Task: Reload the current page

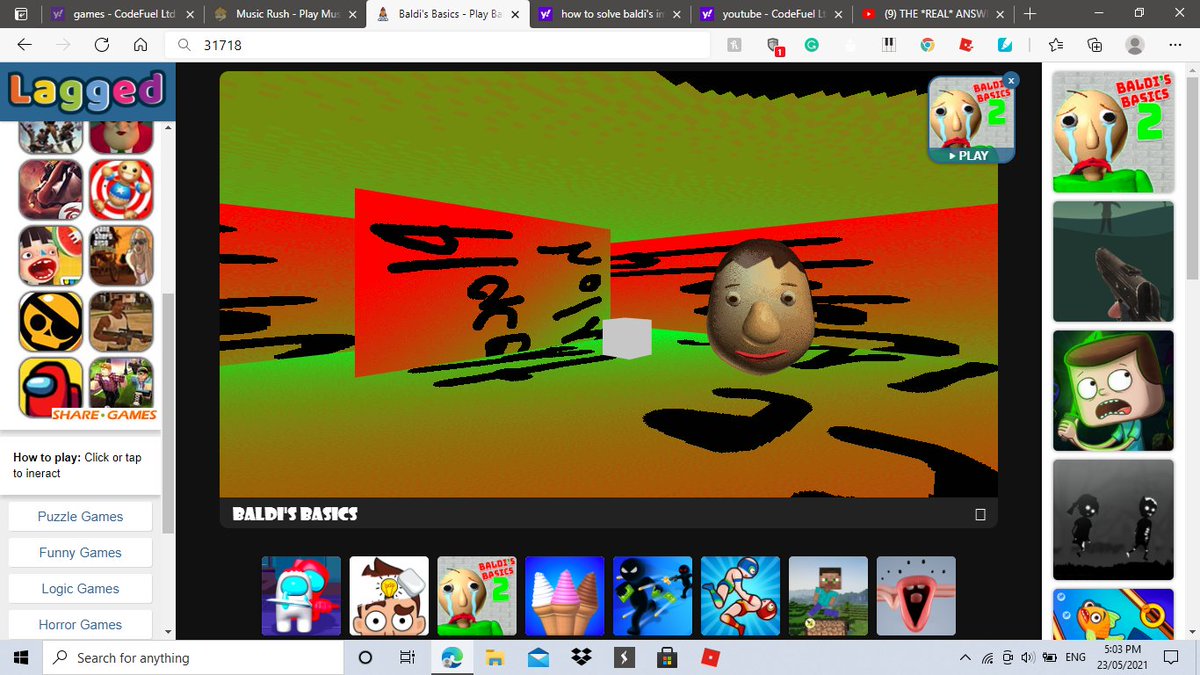Action: pos(102,45)
